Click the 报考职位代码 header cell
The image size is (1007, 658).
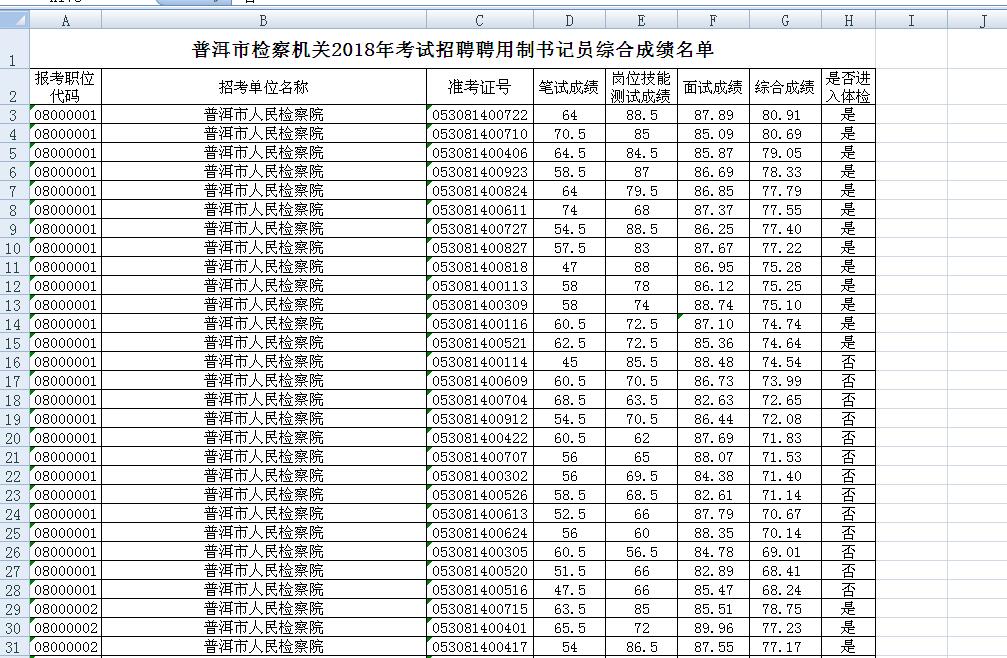[x=65, y=87]
